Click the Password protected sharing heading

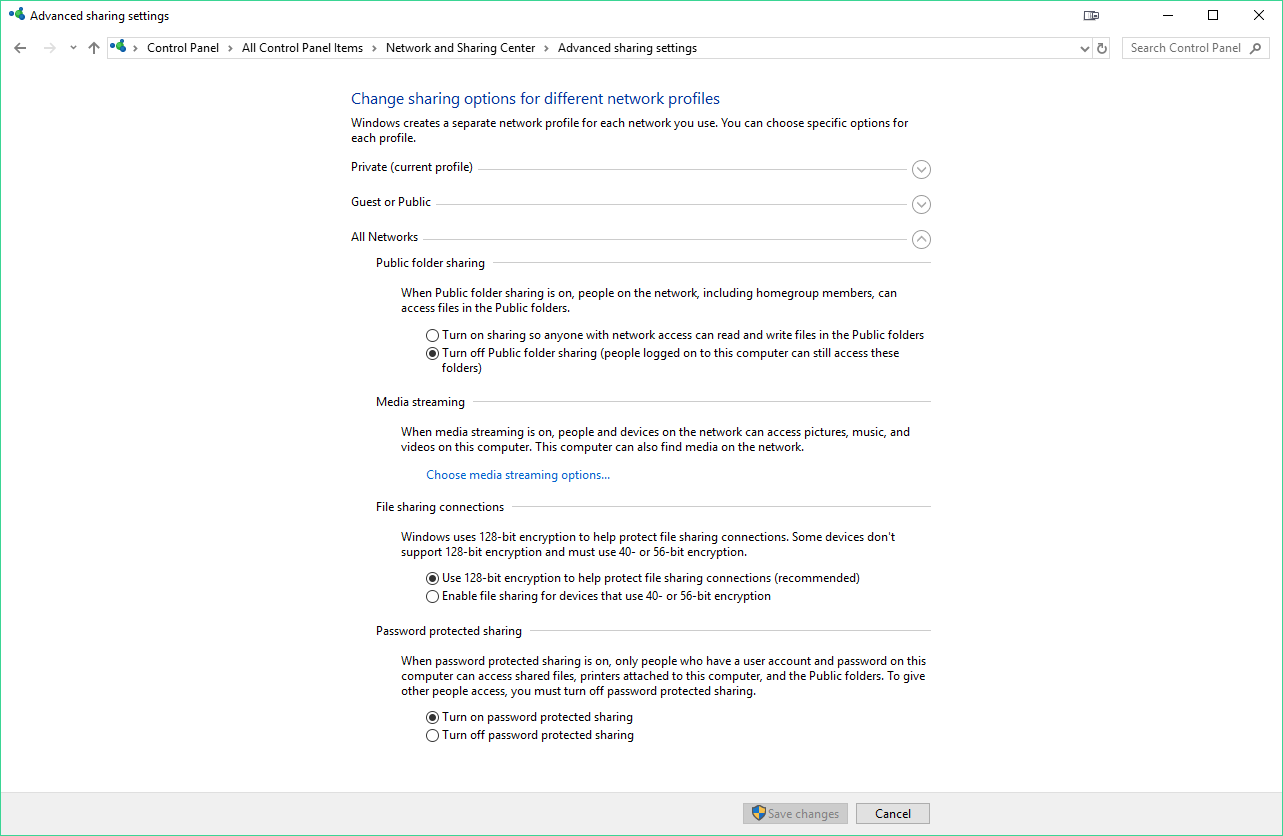pos(449,631)
